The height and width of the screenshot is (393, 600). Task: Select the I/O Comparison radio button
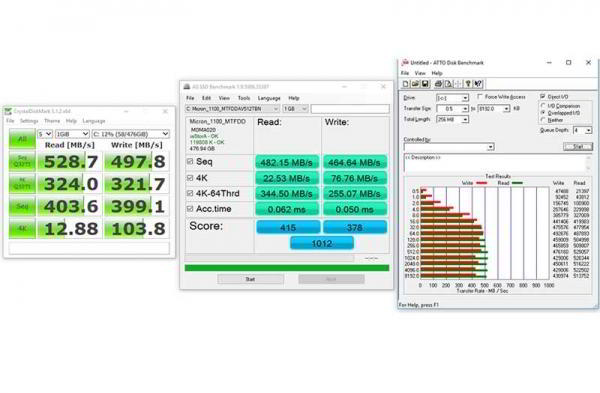(543, 106)
